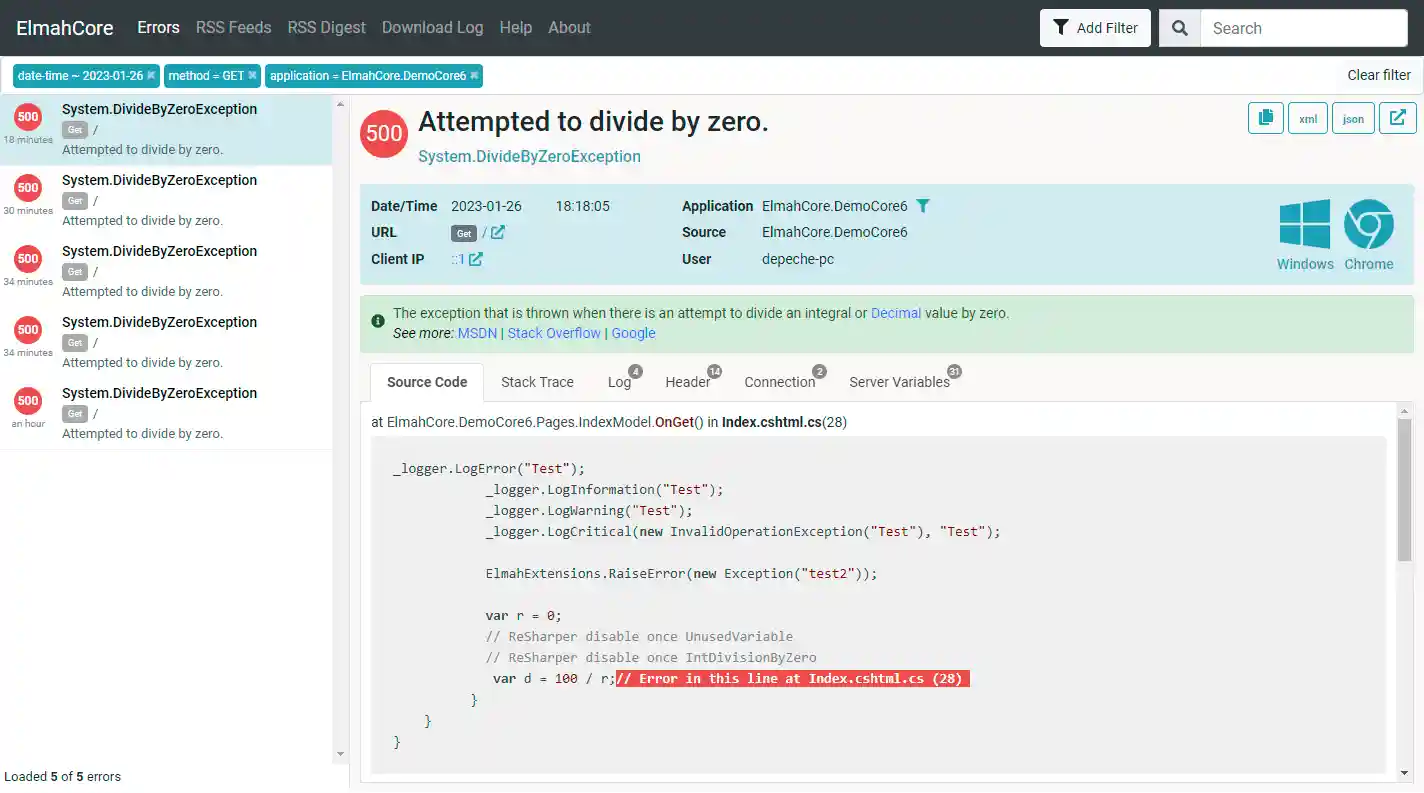This screenshot has width=1424, height=793.
Task: Select the error logged 18 minutes ago
Action: (x=166, y=130)
